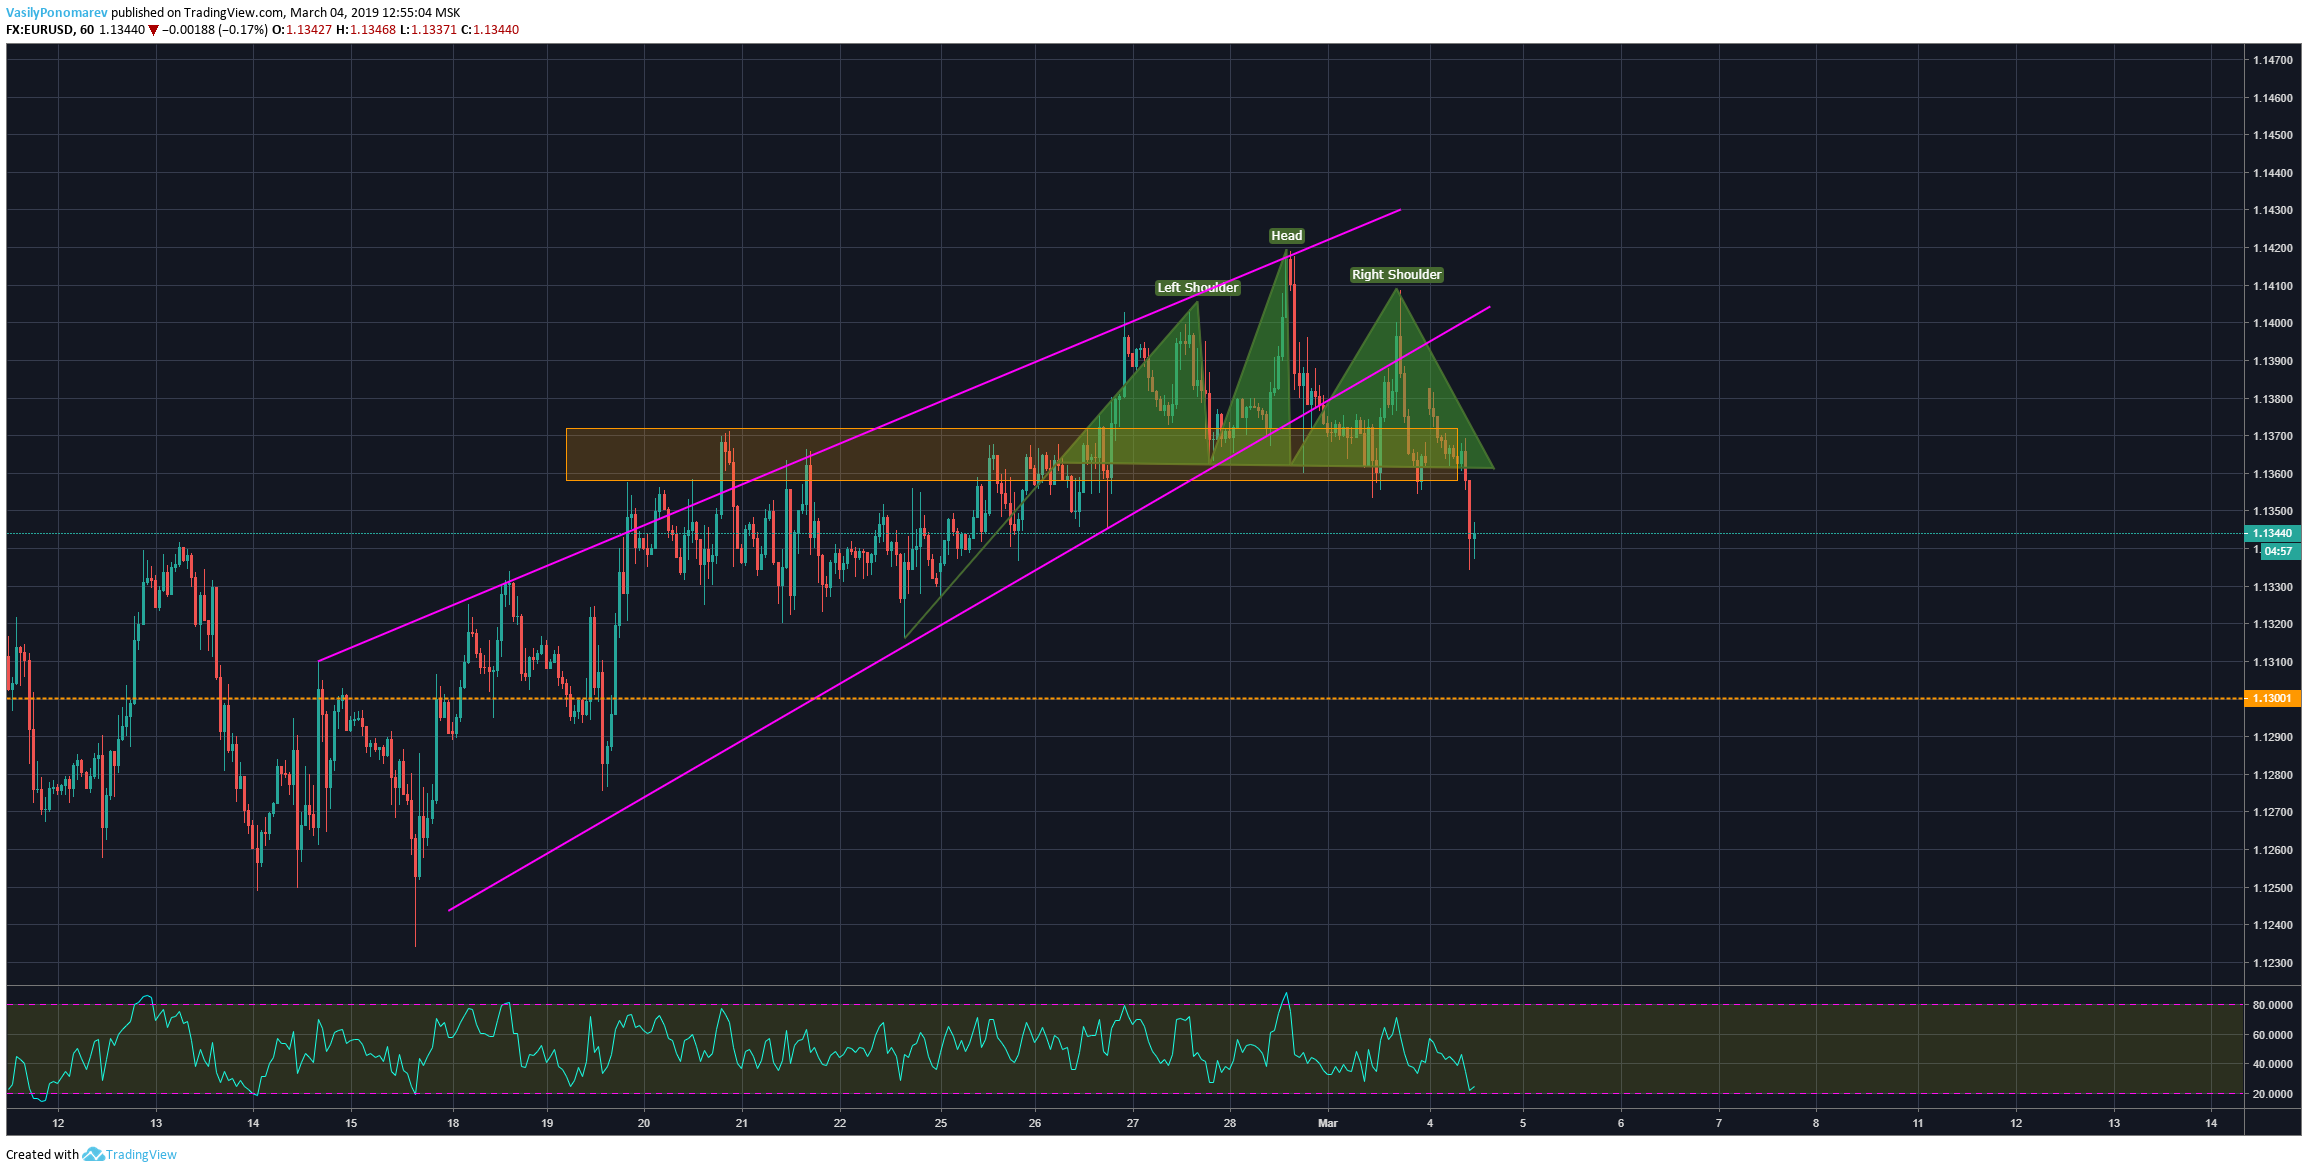Click the 1.14700 price axis label
2308x1172 pixels.
click(2272, 60)
